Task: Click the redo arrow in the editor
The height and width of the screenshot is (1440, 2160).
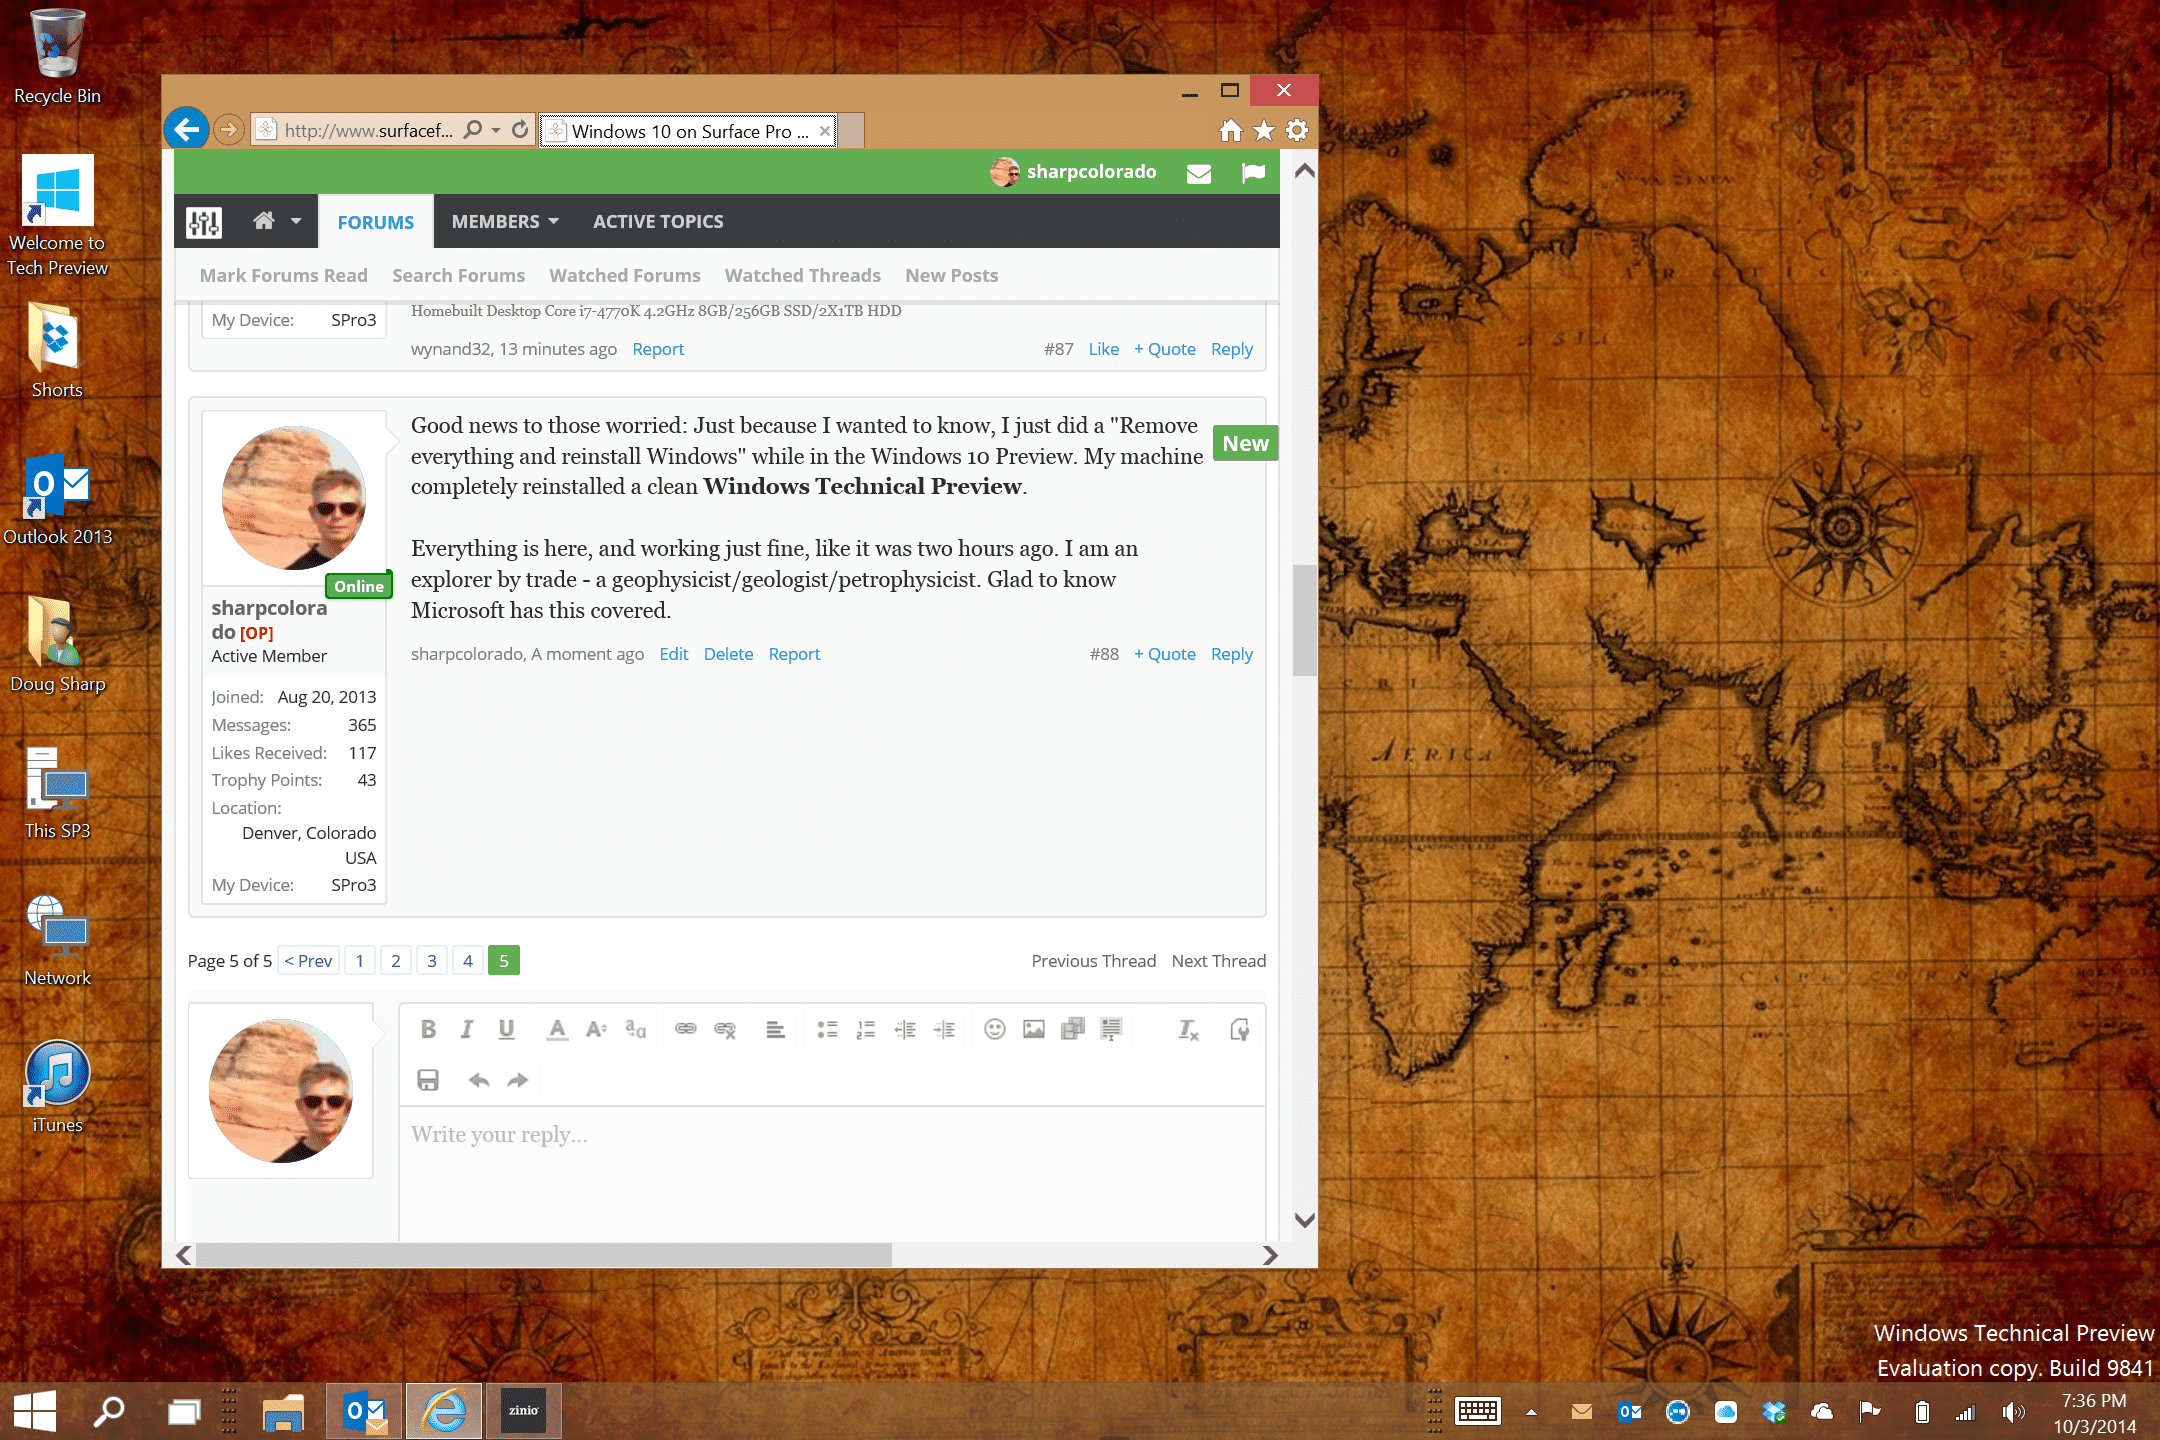Action: pos(518,1080)
